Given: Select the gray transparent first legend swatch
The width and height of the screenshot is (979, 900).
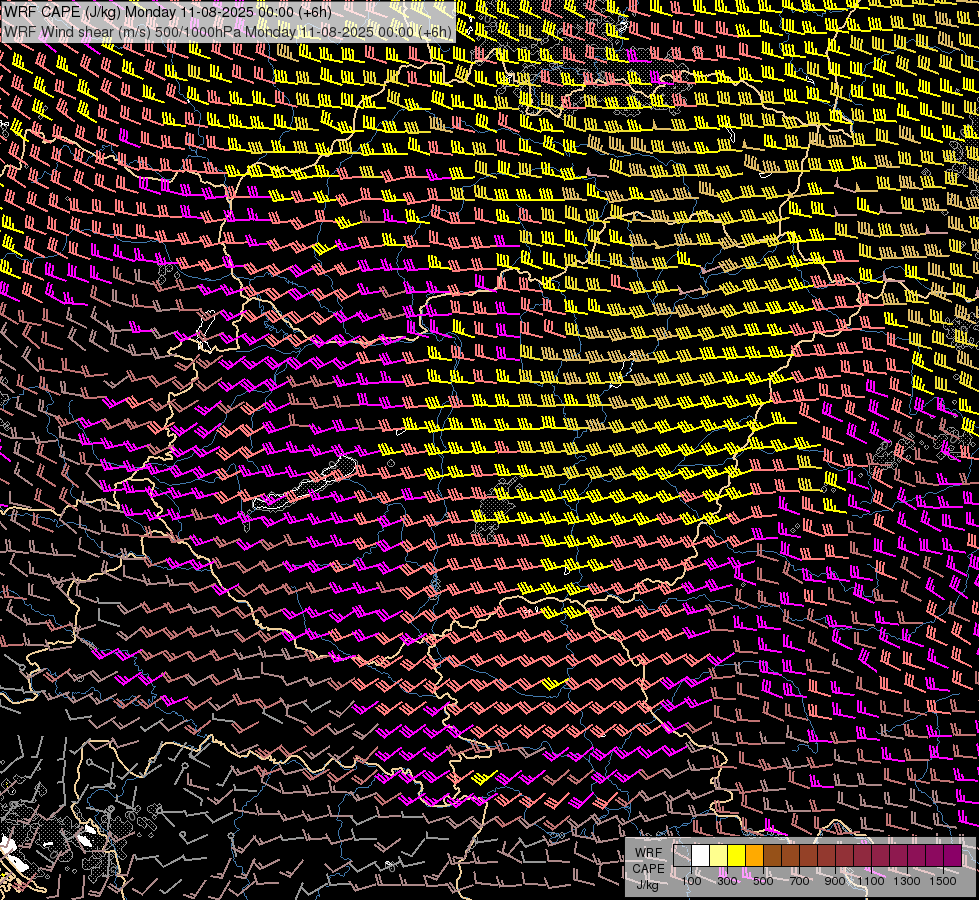Looking at the screenshot, I should pyautogui.click(x=682, y=856).
